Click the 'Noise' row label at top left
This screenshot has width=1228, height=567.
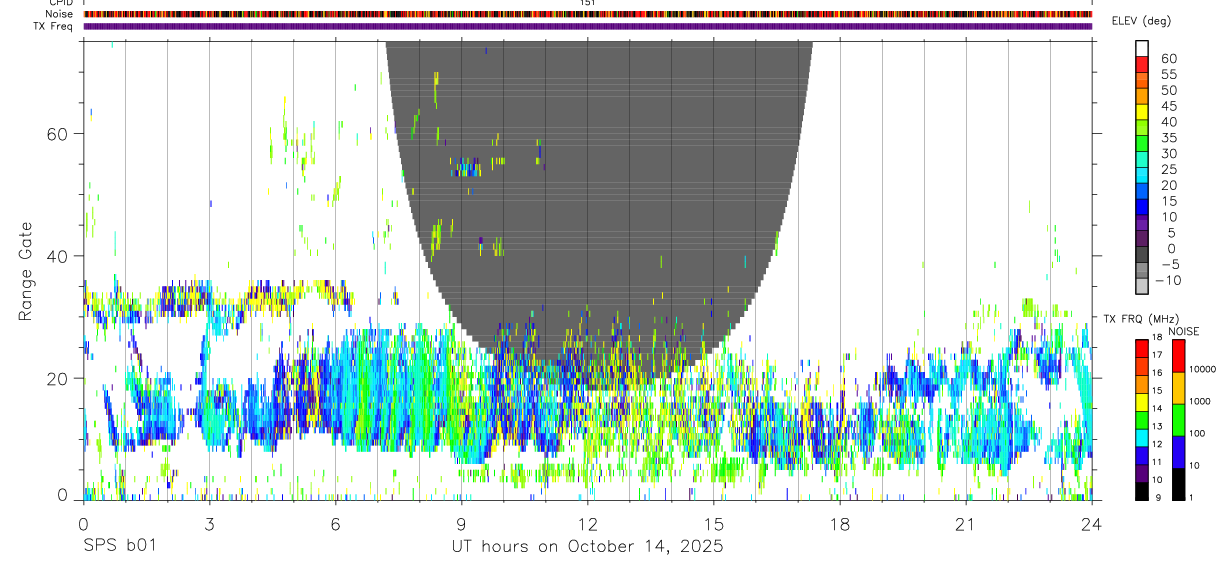(60, 14)
